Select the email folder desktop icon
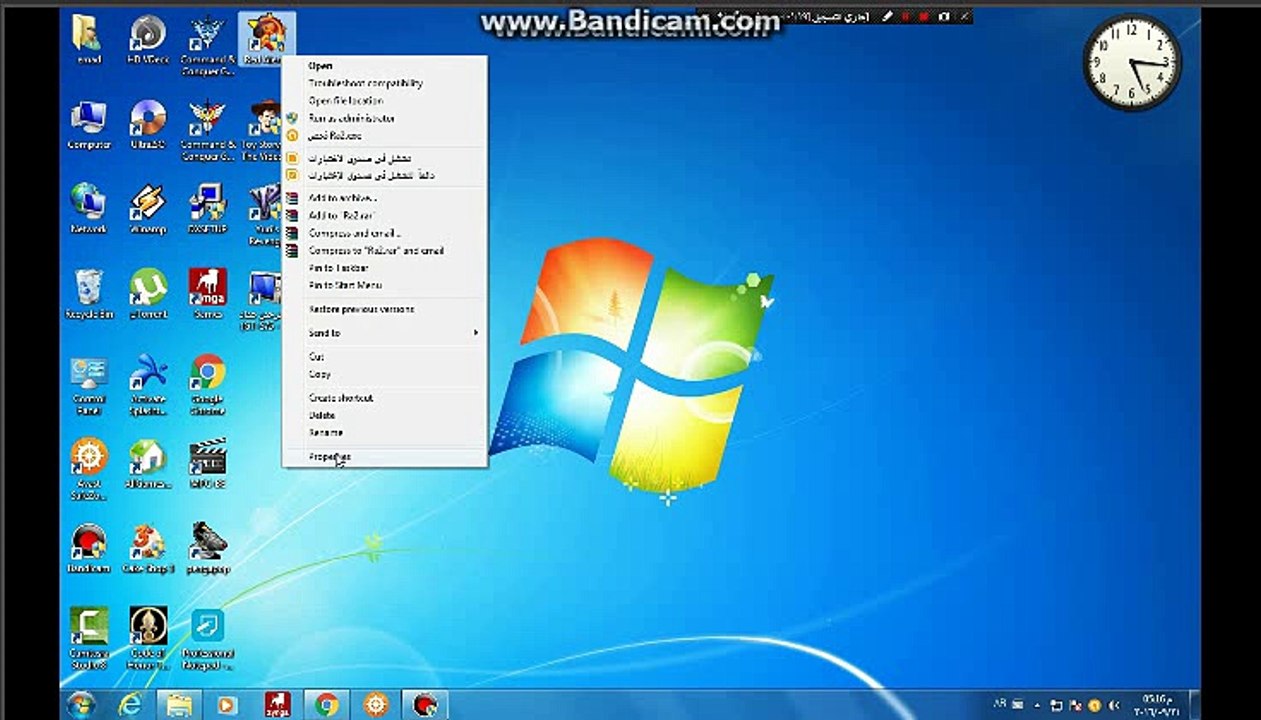Viewport: 1261px width, 720px height. (x=89, y=40)
